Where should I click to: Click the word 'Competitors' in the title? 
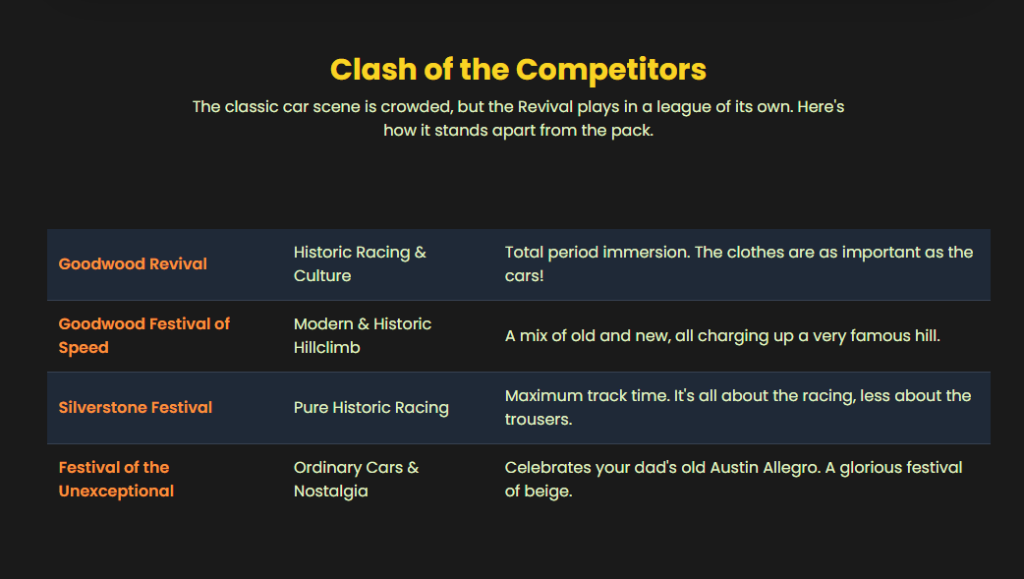[611, 69]
